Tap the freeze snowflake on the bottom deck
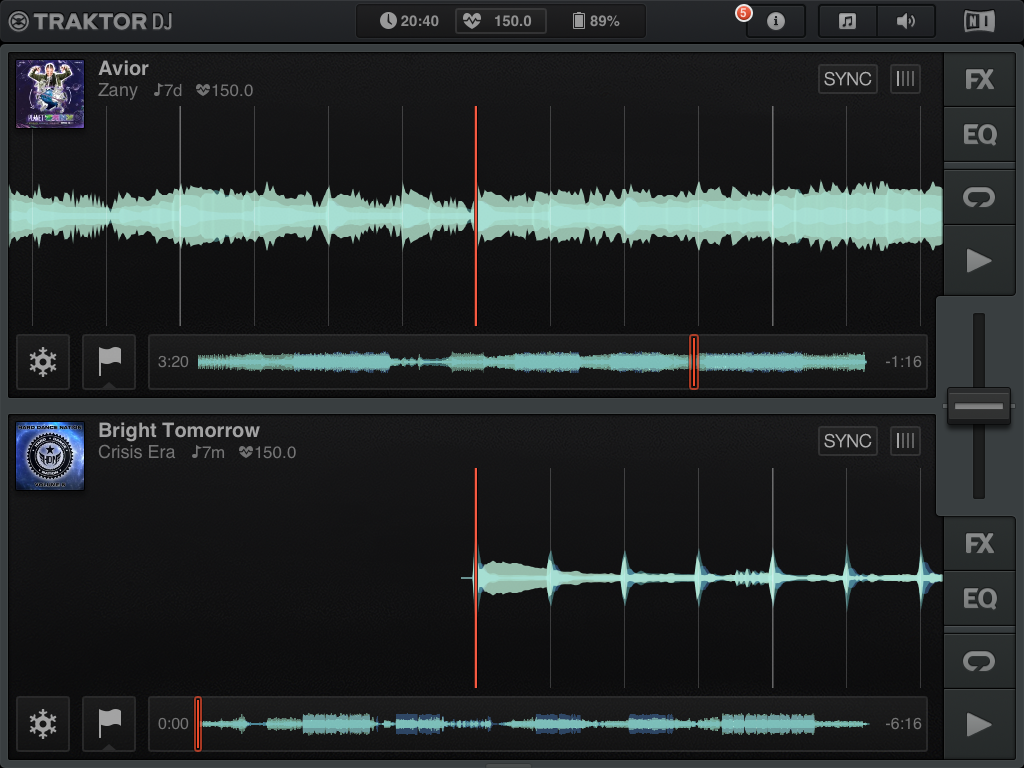Screen dimensions: 1024x768 [43, 723]
